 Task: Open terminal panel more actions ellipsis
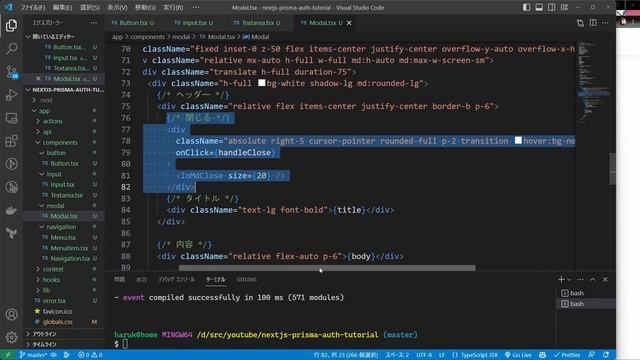pyautogui.click(x=580, y=280)
